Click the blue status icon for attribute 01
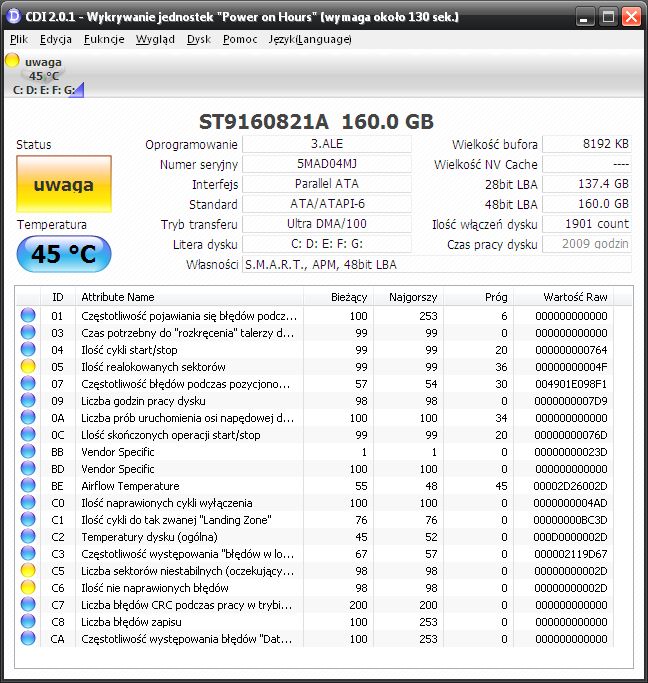This screenshot has width=648, height=683. point(28,316)
